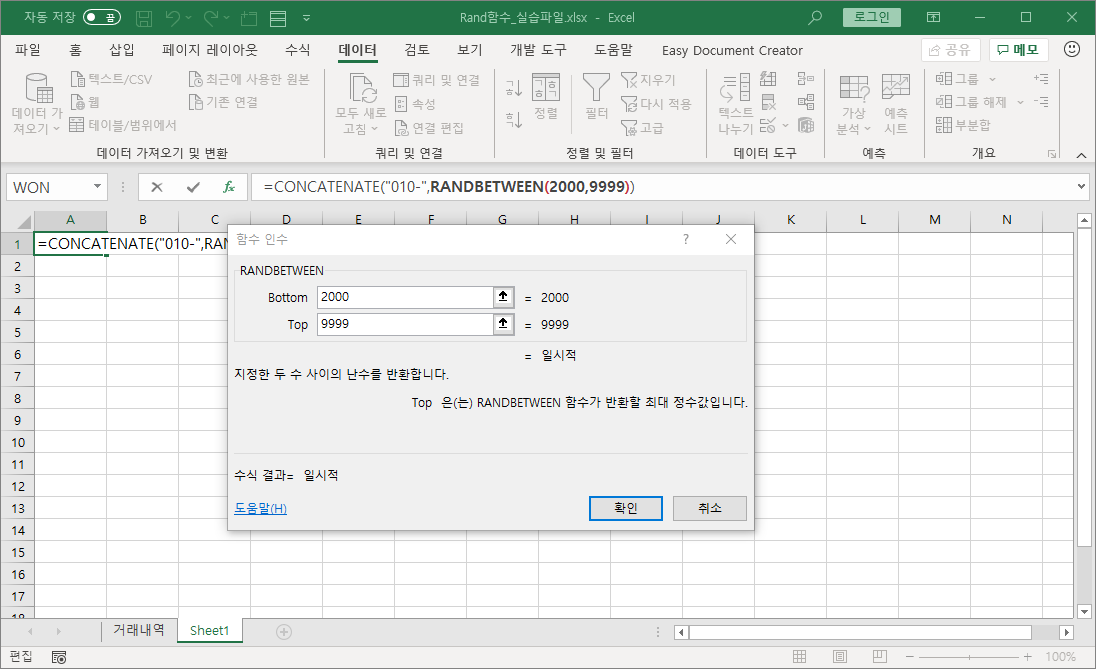Click the 확인 button

point(626,508)
